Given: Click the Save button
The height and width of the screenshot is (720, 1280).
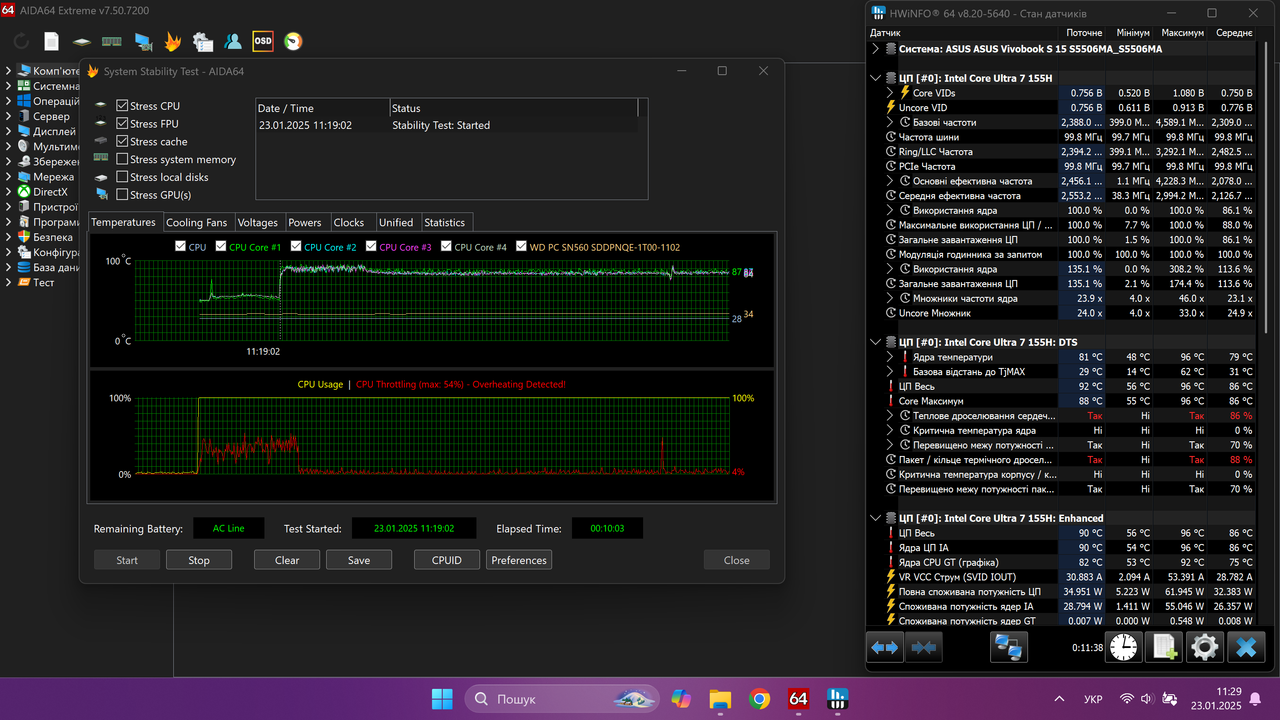Looking at the screenshot, I should tap(359, 560).
